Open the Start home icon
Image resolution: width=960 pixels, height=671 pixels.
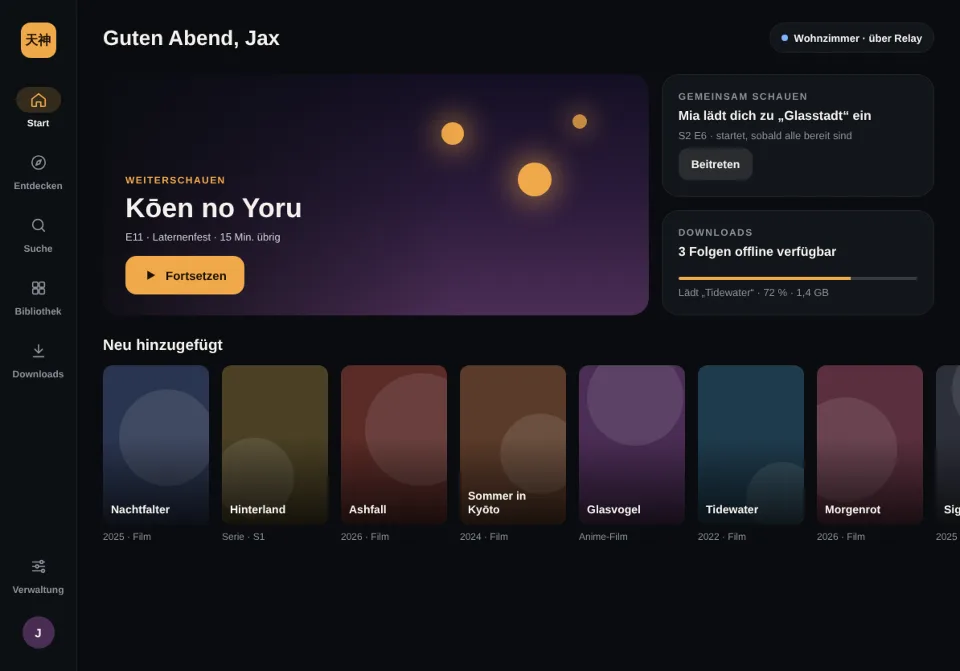click(38, 100)
